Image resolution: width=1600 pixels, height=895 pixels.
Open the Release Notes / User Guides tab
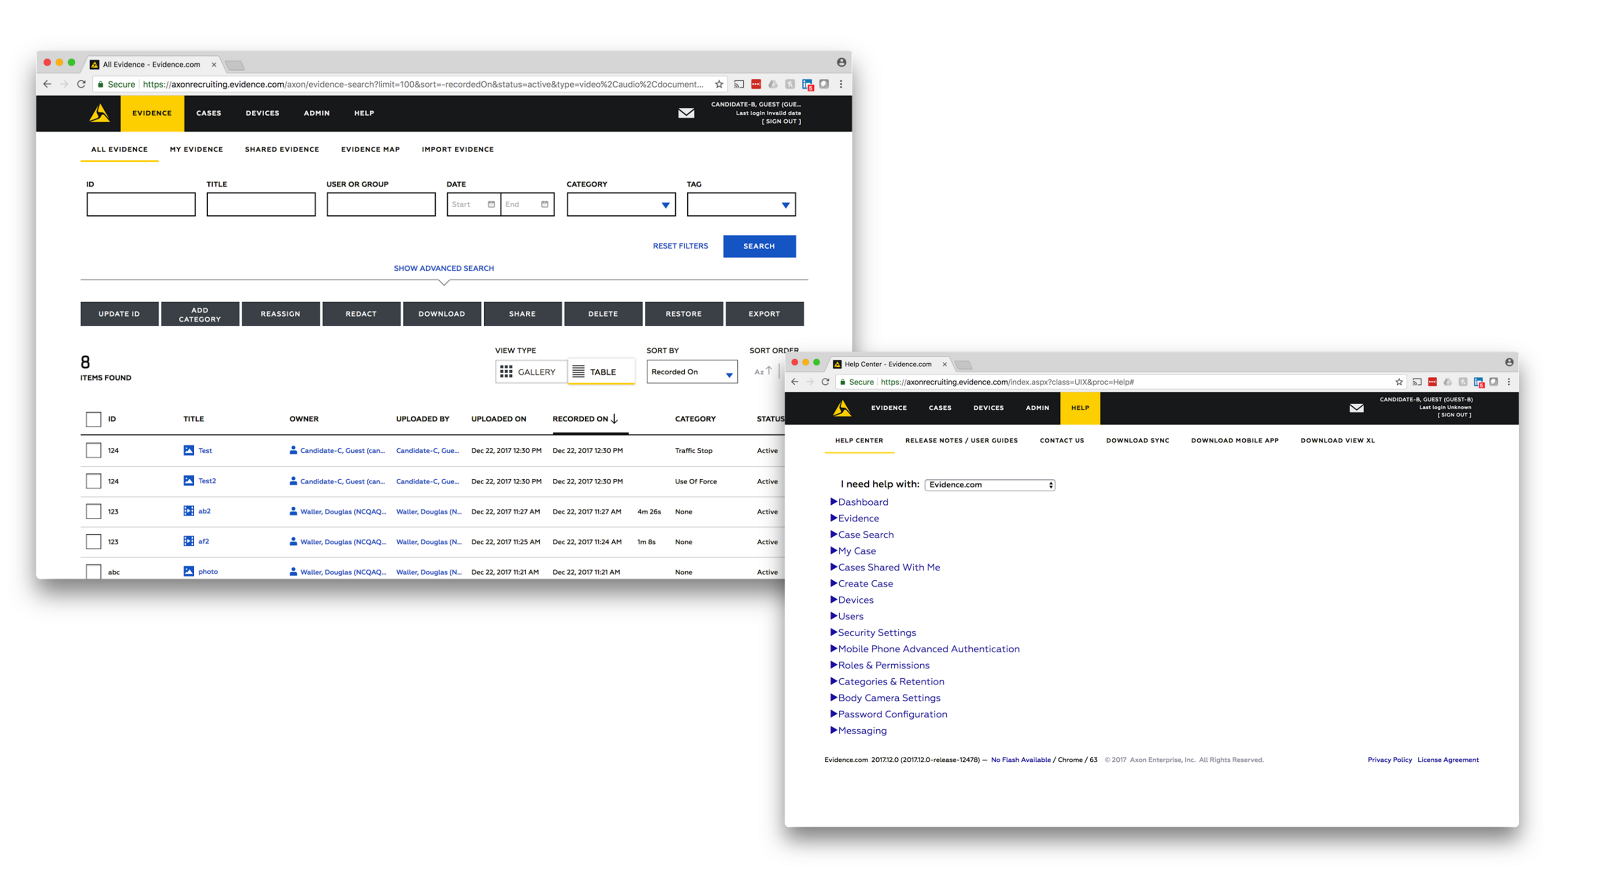click(961, 440)
